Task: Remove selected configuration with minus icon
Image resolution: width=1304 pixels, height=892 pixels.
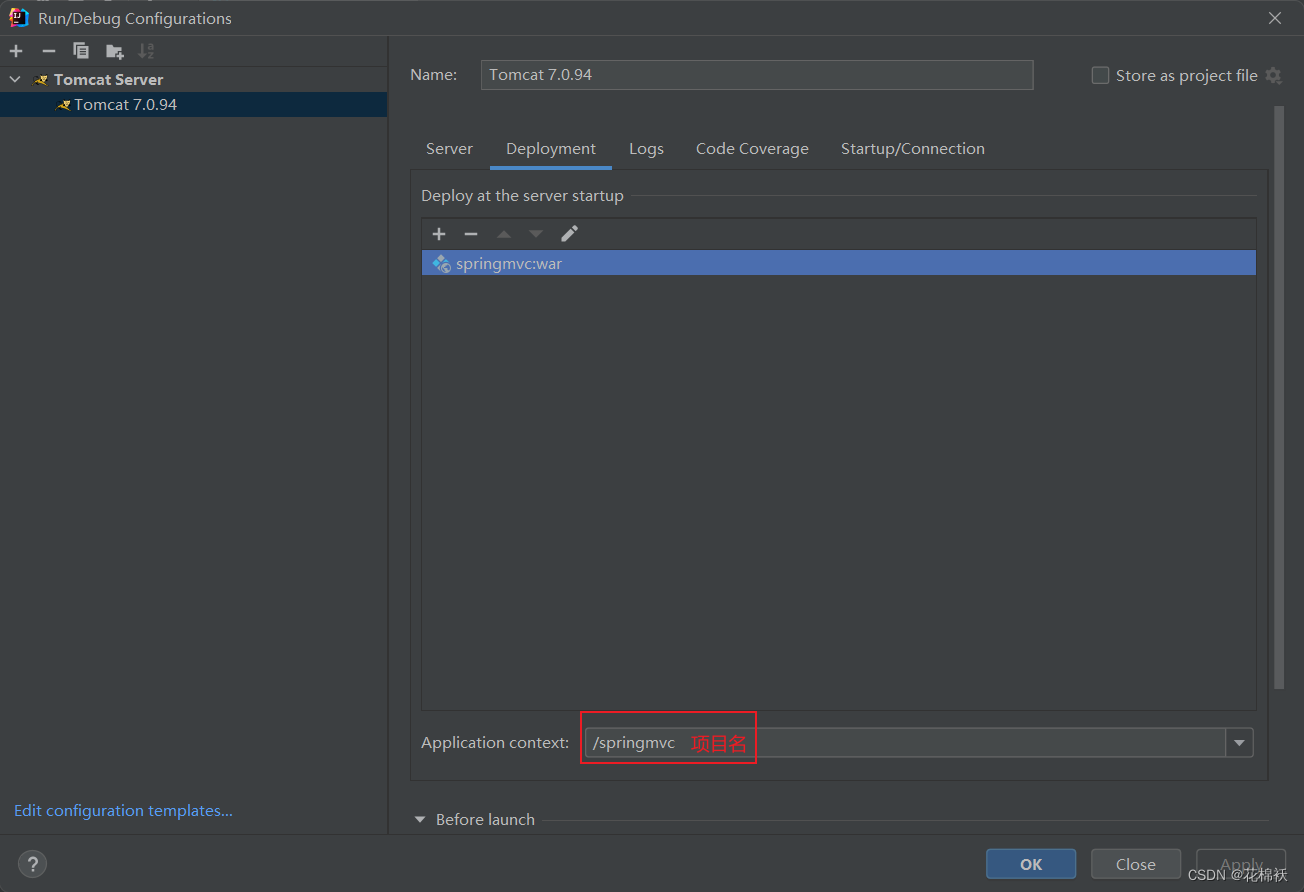Action: [x=48, y=51]
